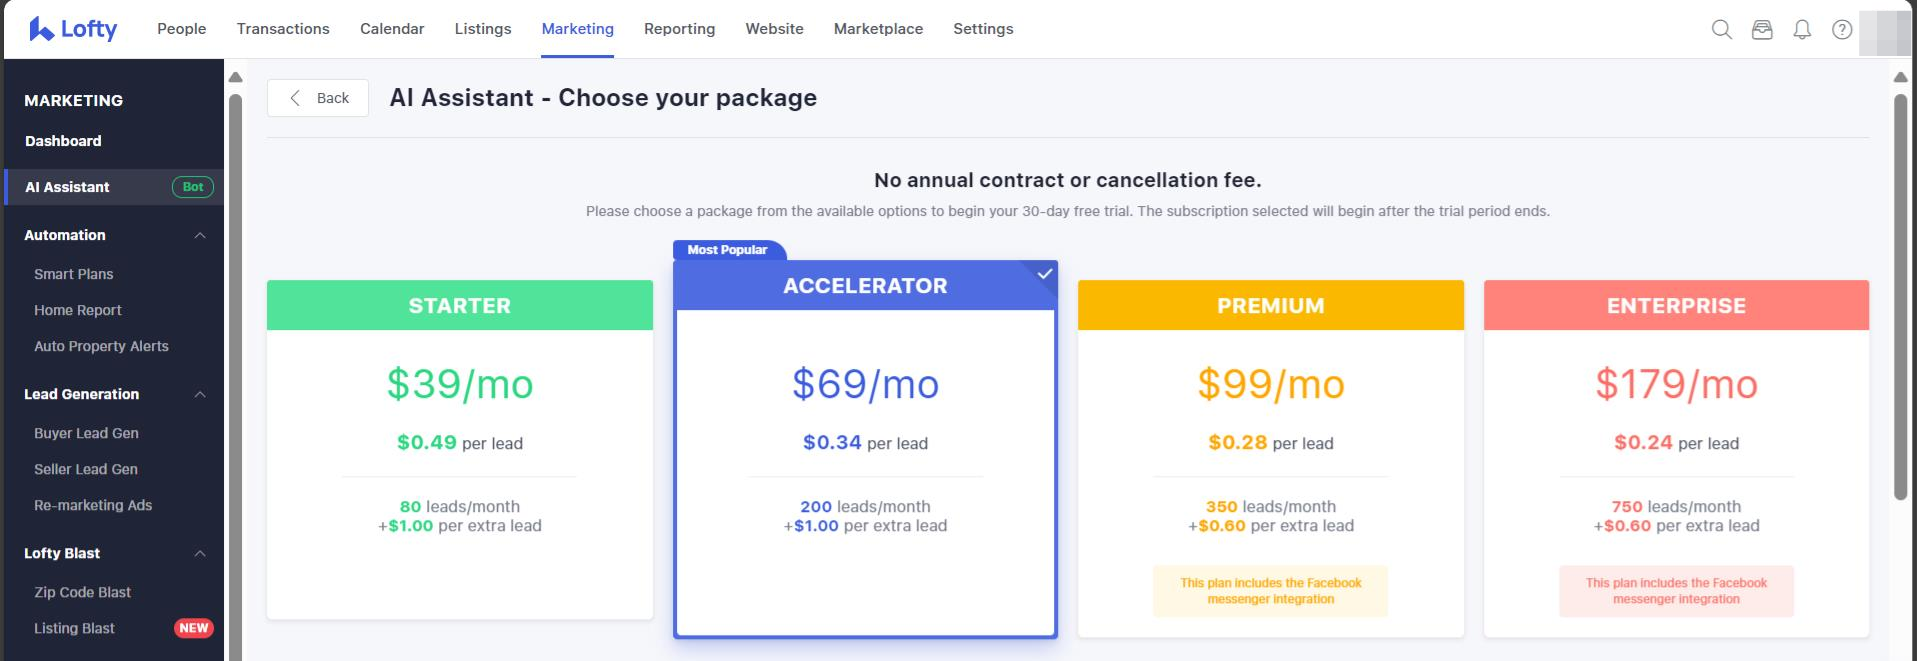Click the Most Popular ribbon
This screenshot has height=661, width=1917.
point(728,250)
